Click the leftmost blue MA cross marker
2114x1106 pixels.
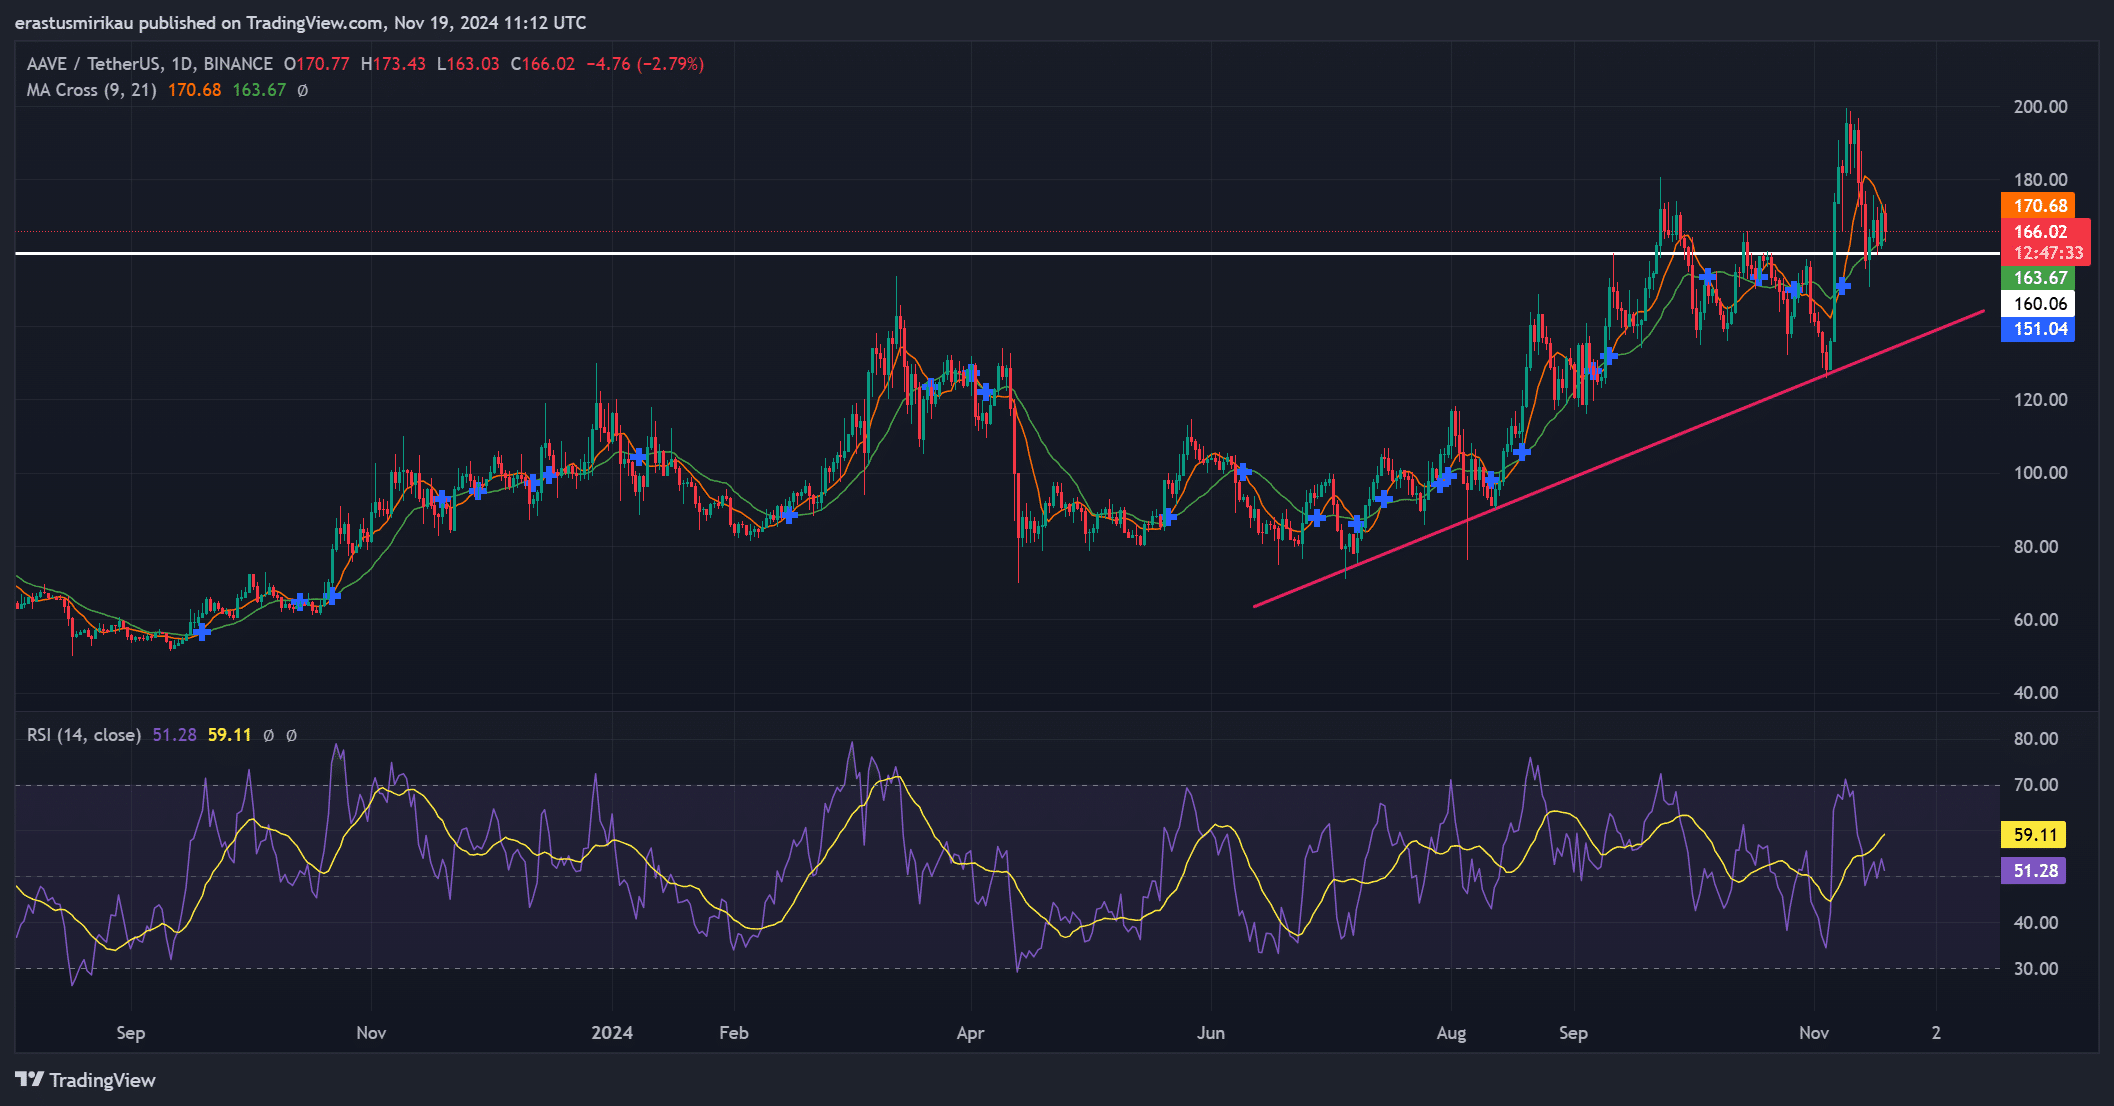[202, 632]
